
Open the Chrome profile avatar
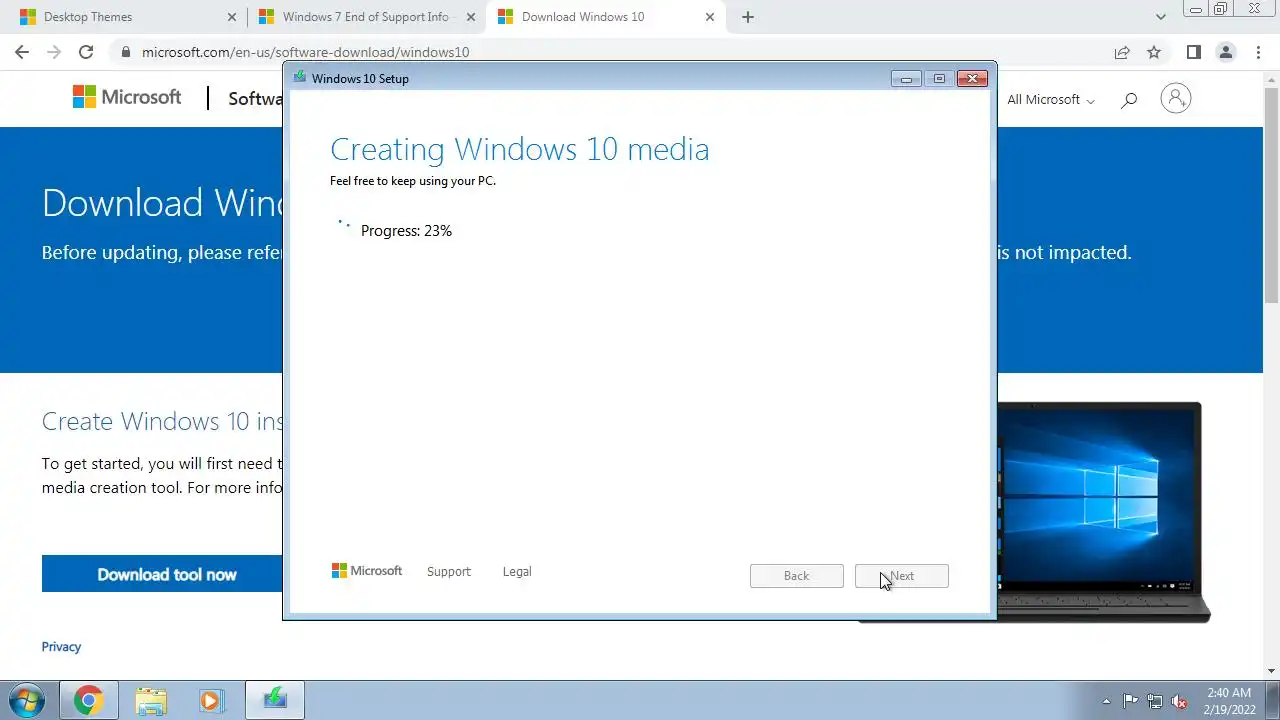(x=1225, y=52)
